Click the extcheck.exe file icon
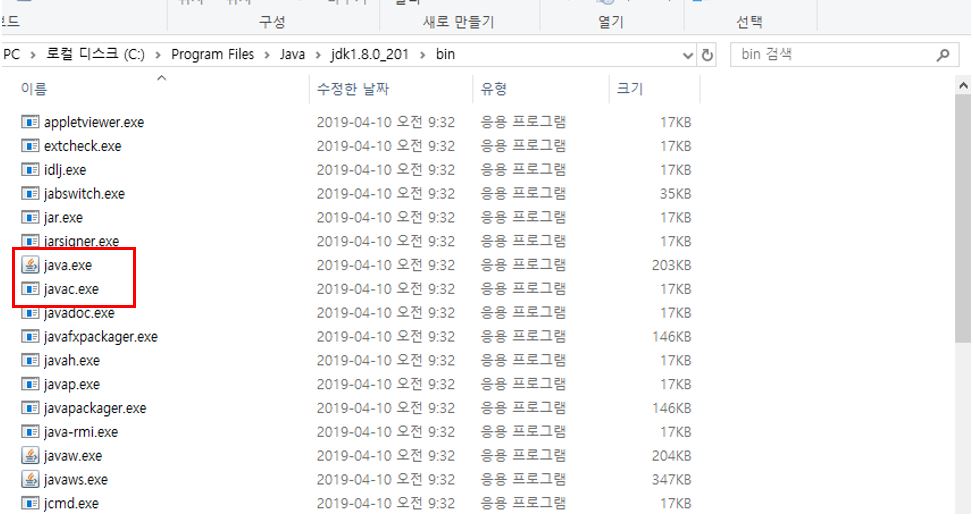The height and width of the screenshot is (521, 973). [30, 146]
